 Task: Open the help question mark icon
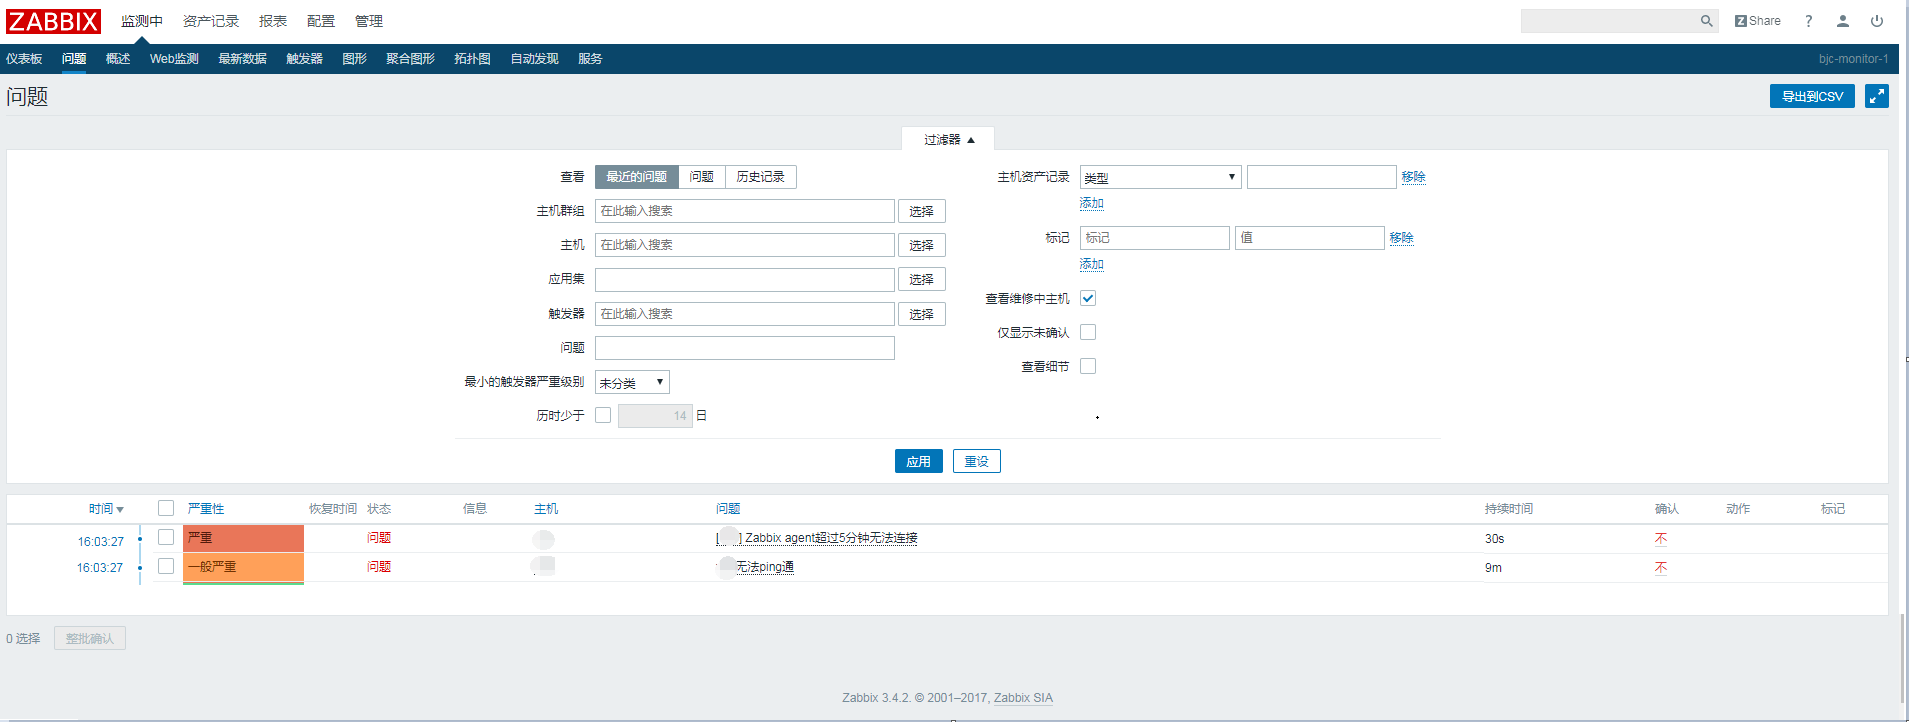click(x=1808, y=21)
